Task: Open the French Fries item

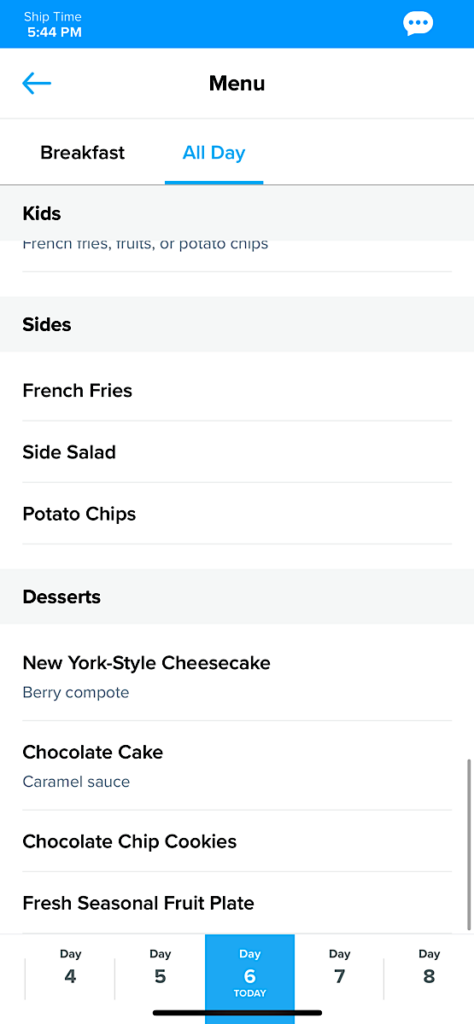Action: pos(237,391)
